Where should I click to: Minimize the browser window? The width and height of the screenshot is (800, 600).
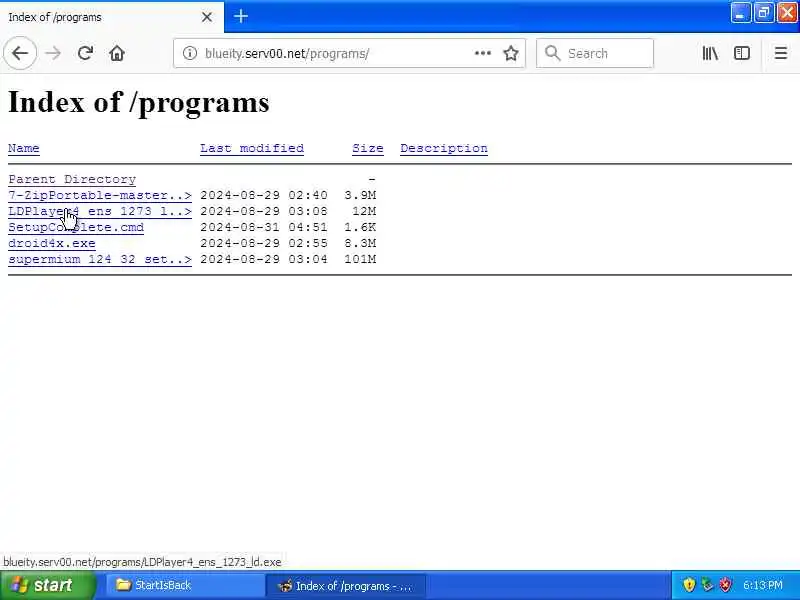[740, 13]
